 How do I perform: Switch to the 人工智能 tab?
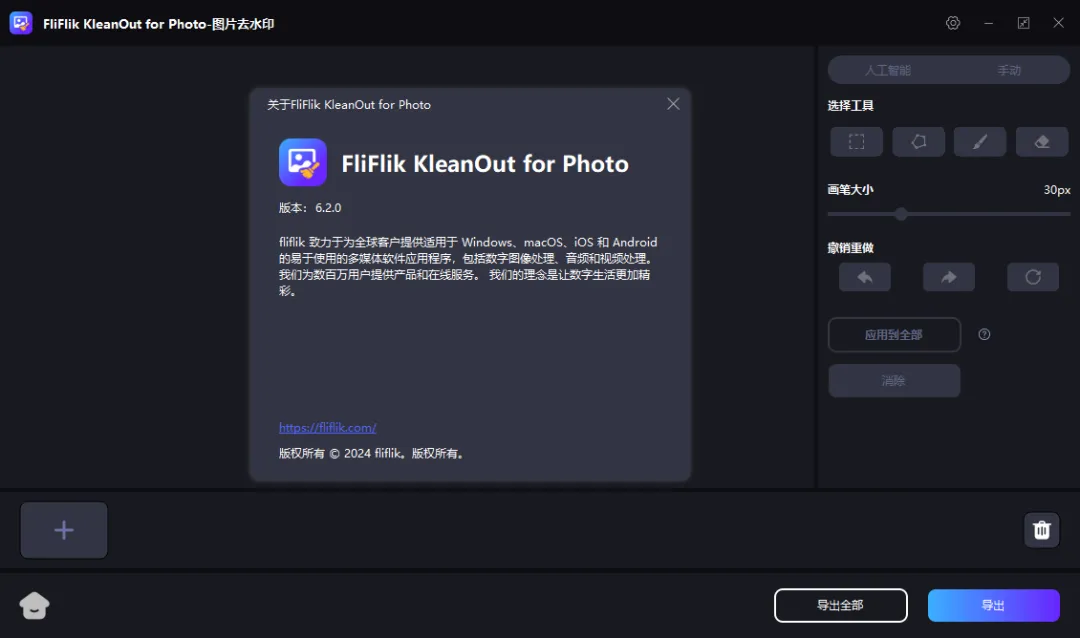click(x=888, y=70)
